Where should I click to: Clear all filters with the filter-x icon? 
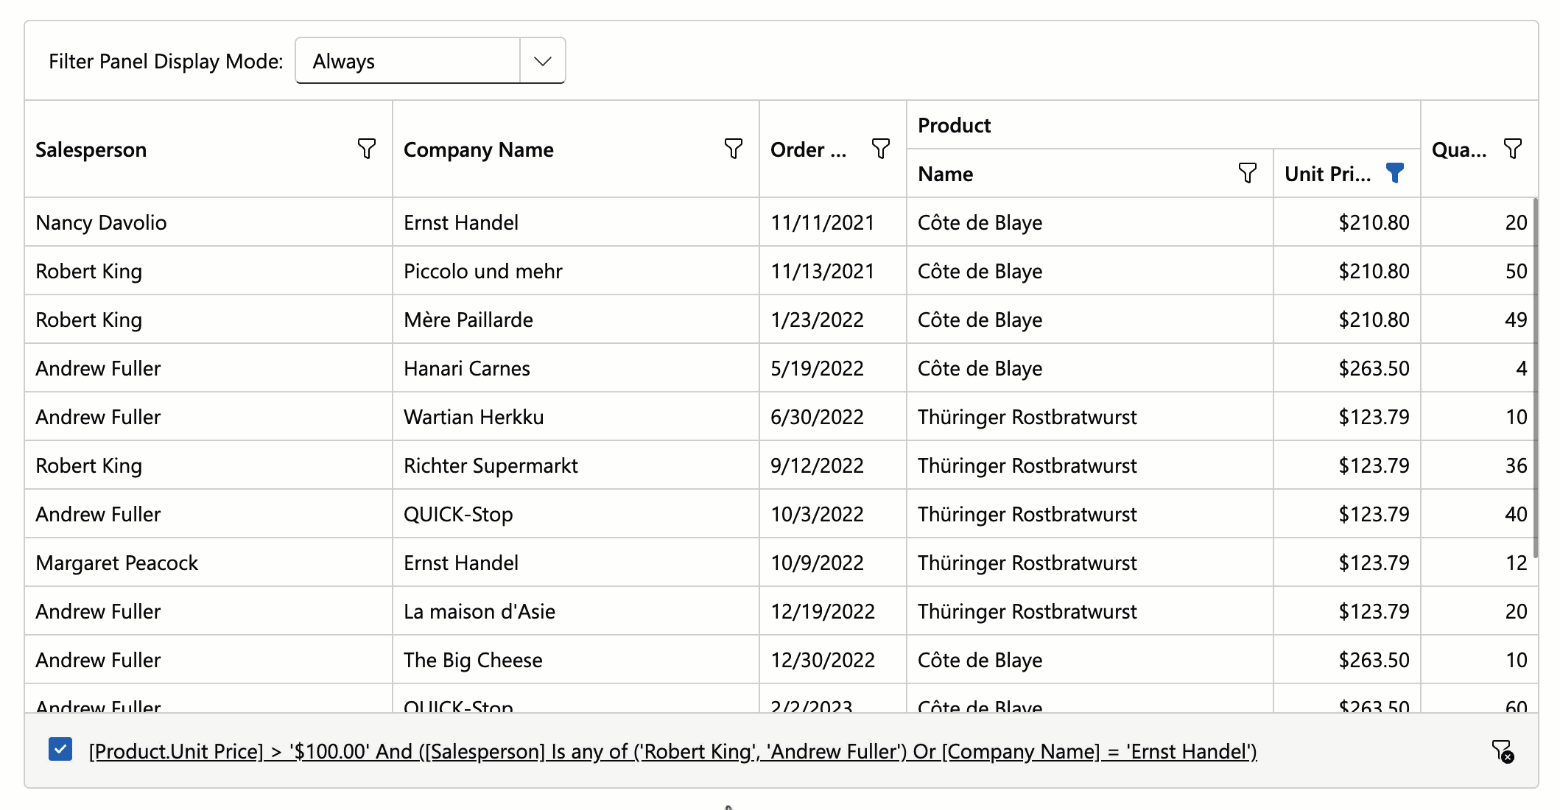click(x=1502, y=751)
